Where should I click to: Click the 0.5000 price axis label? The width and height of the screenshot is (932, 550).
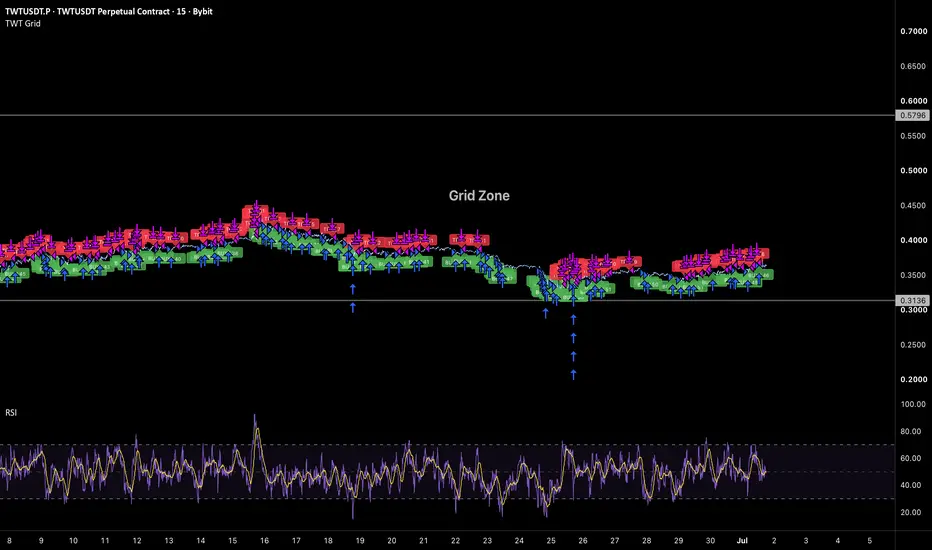click(913, 171)
